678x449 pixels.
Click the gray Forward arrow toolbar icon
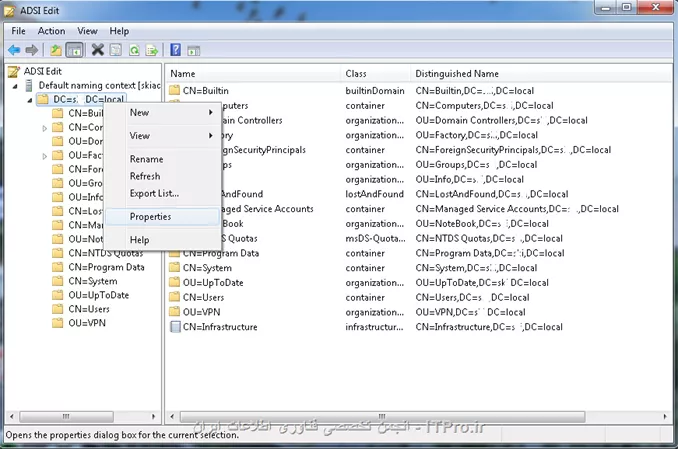tap(32, 50)
